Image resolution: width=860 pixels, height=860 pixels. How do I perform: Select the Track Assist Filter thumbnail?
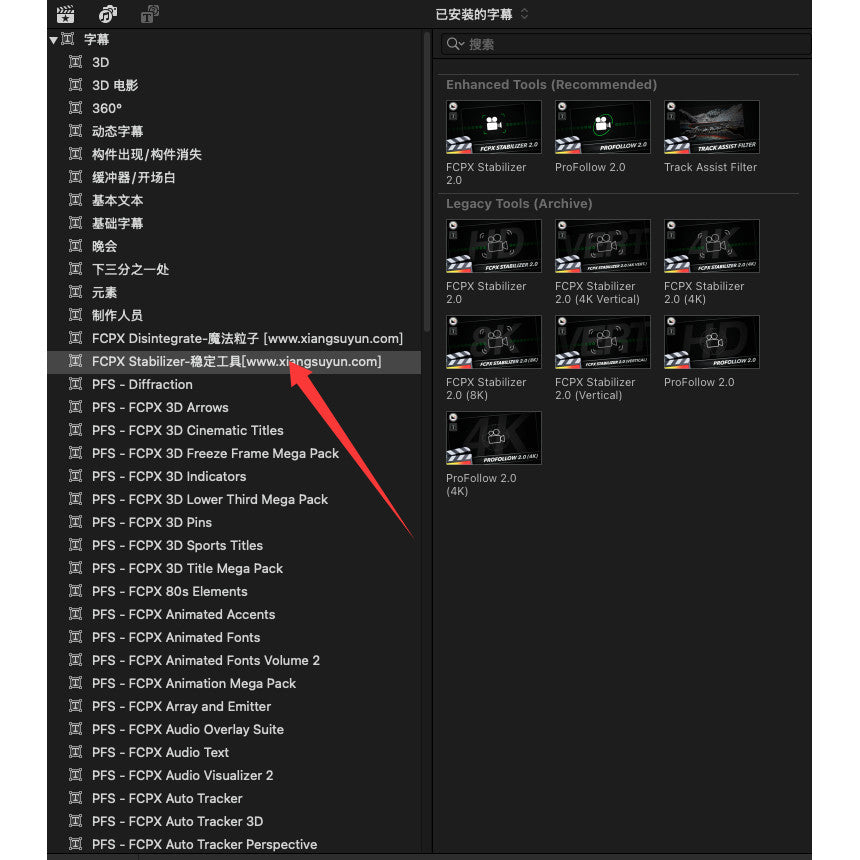712,127
